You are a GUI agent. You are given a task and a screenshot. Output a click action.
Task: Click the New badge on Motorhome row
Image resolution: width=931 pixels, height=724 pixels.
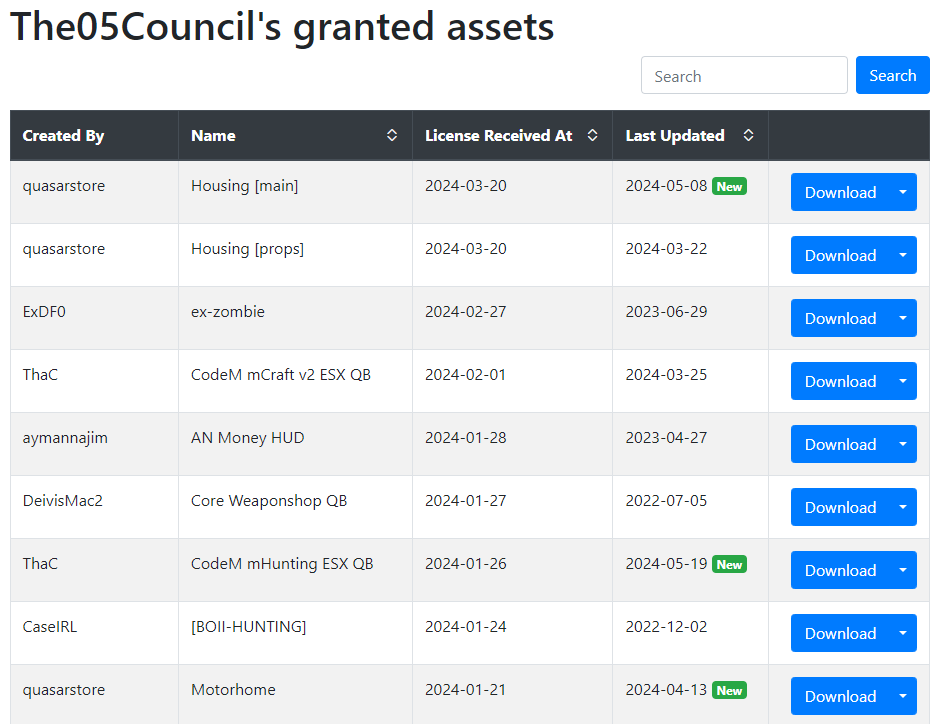pos(729,690)
